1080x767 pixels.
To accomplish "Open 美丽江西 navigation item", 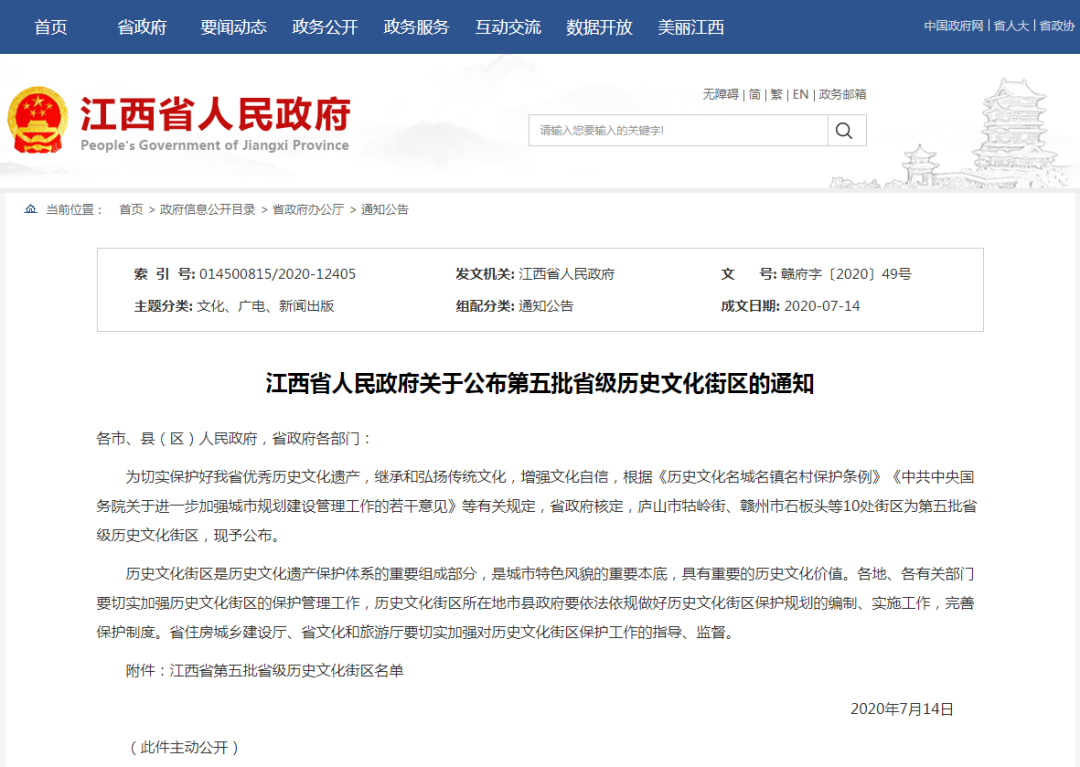I will click(691, 27).
